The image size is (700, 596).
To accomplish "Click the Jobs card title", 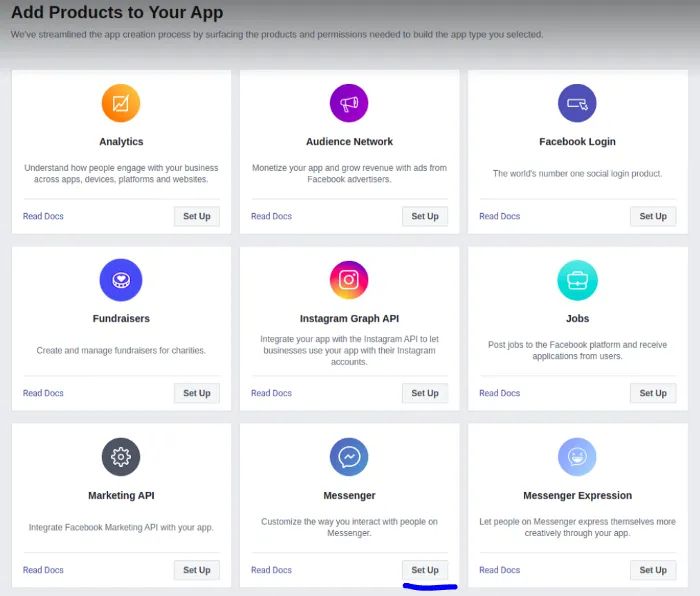I will point(577,318).
